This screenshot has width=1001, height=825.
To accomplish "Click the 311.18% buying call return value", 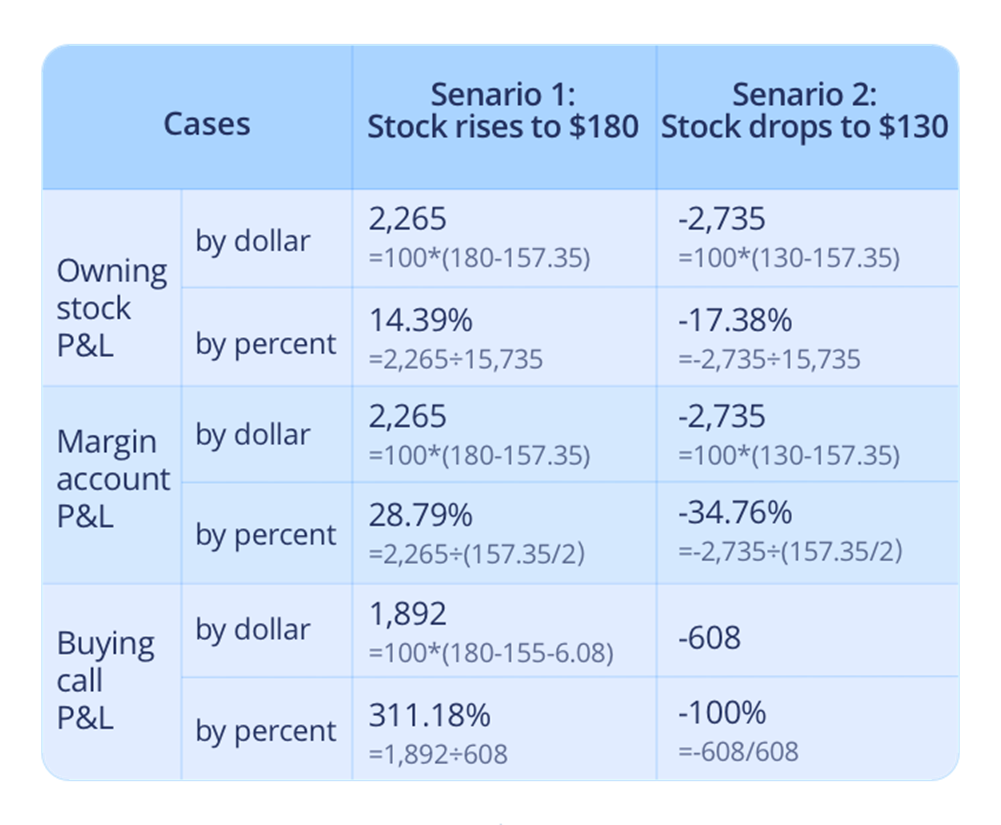I will 430,714.
